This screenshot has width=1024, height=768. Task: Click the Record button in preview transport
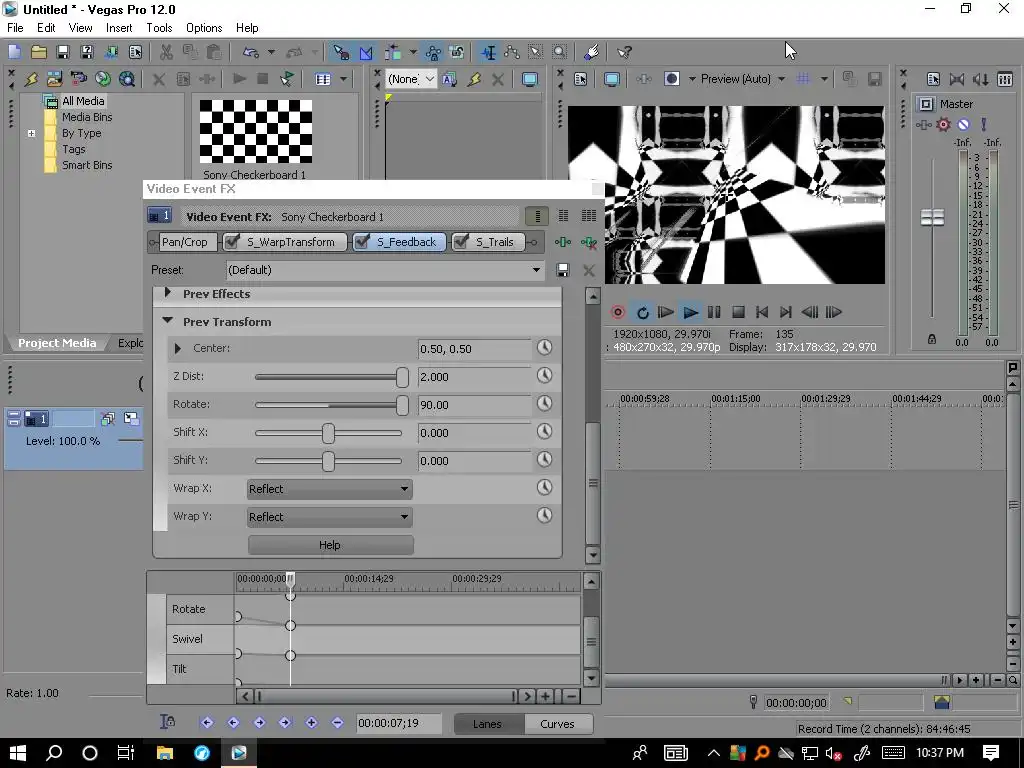(x=618, y=312)
